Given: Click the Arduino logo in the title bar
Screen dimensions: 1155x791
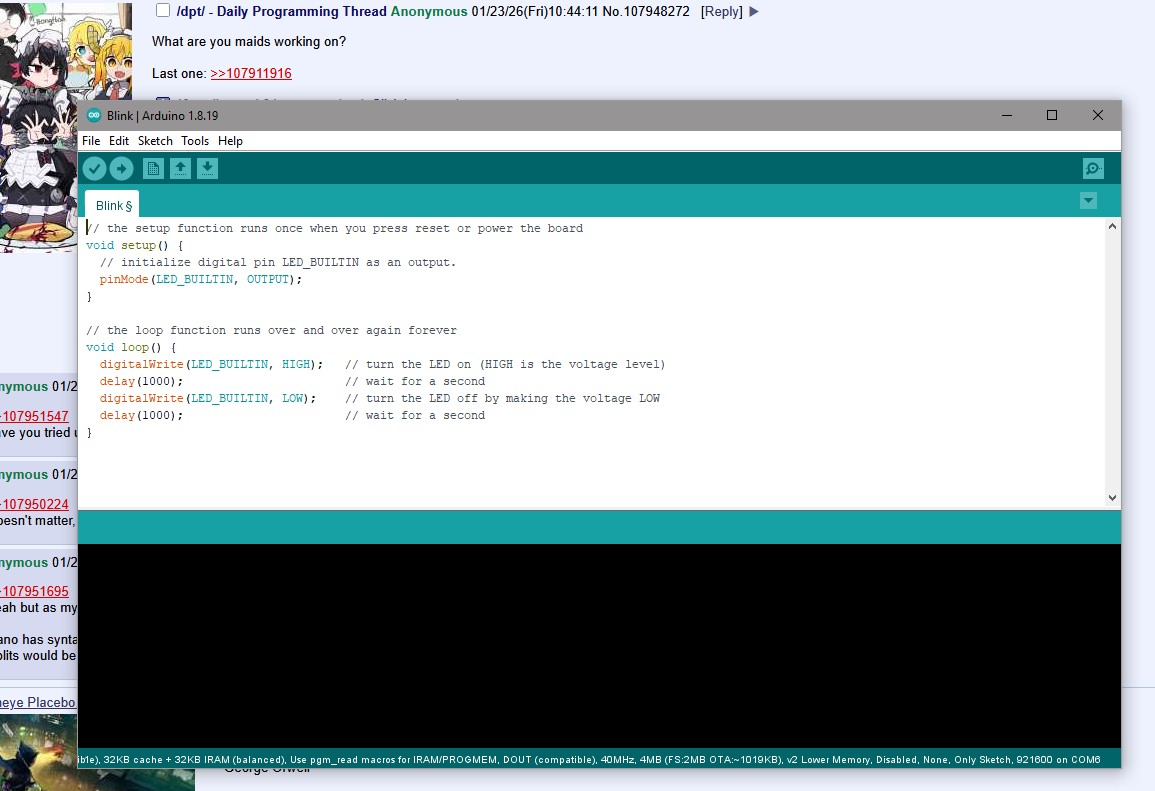Looking at the screenshot, I should click(x=94, y=115).
